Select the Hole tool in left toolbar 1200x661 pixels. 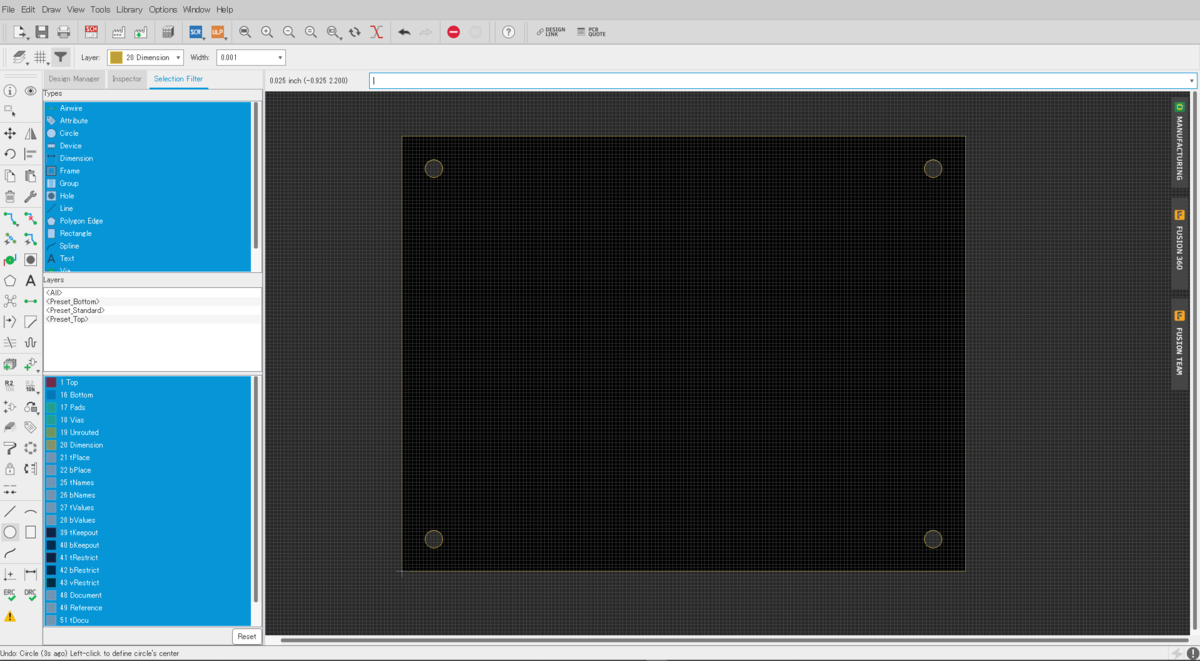coord(30,259)
